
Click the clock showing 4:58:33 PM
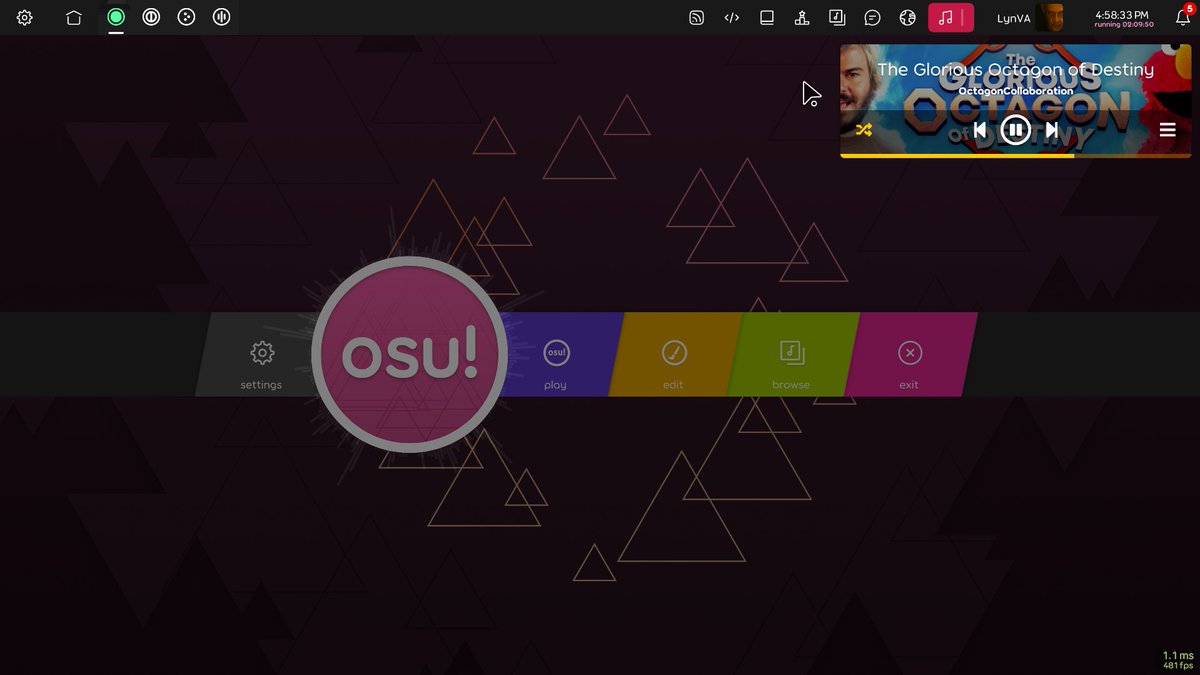[1124, 17]
